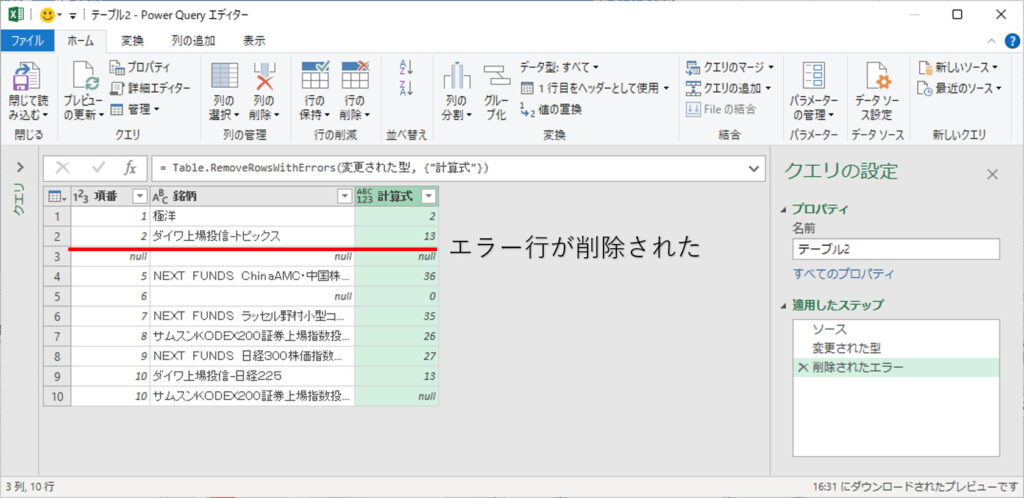Click data type icon of 計算式 column
The width and height of the screenshot is (1024, 498).
point(364,196)
